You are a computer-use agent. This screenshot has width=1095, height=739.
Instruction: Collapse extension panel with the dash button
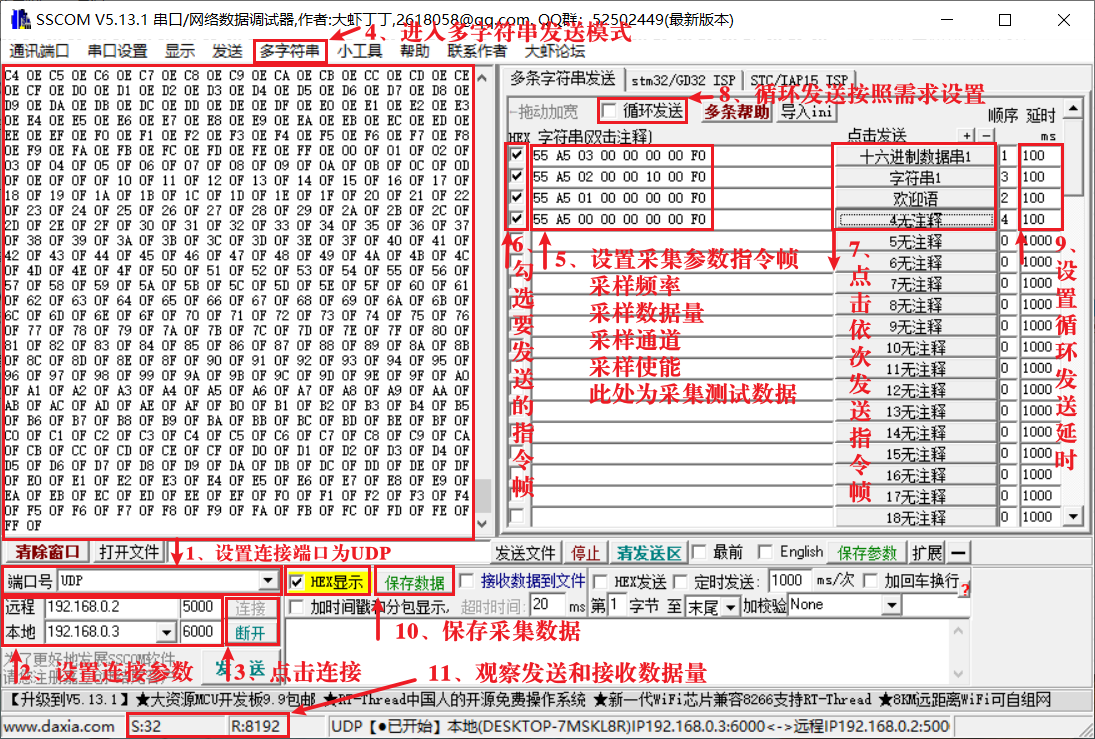point(959,553)
